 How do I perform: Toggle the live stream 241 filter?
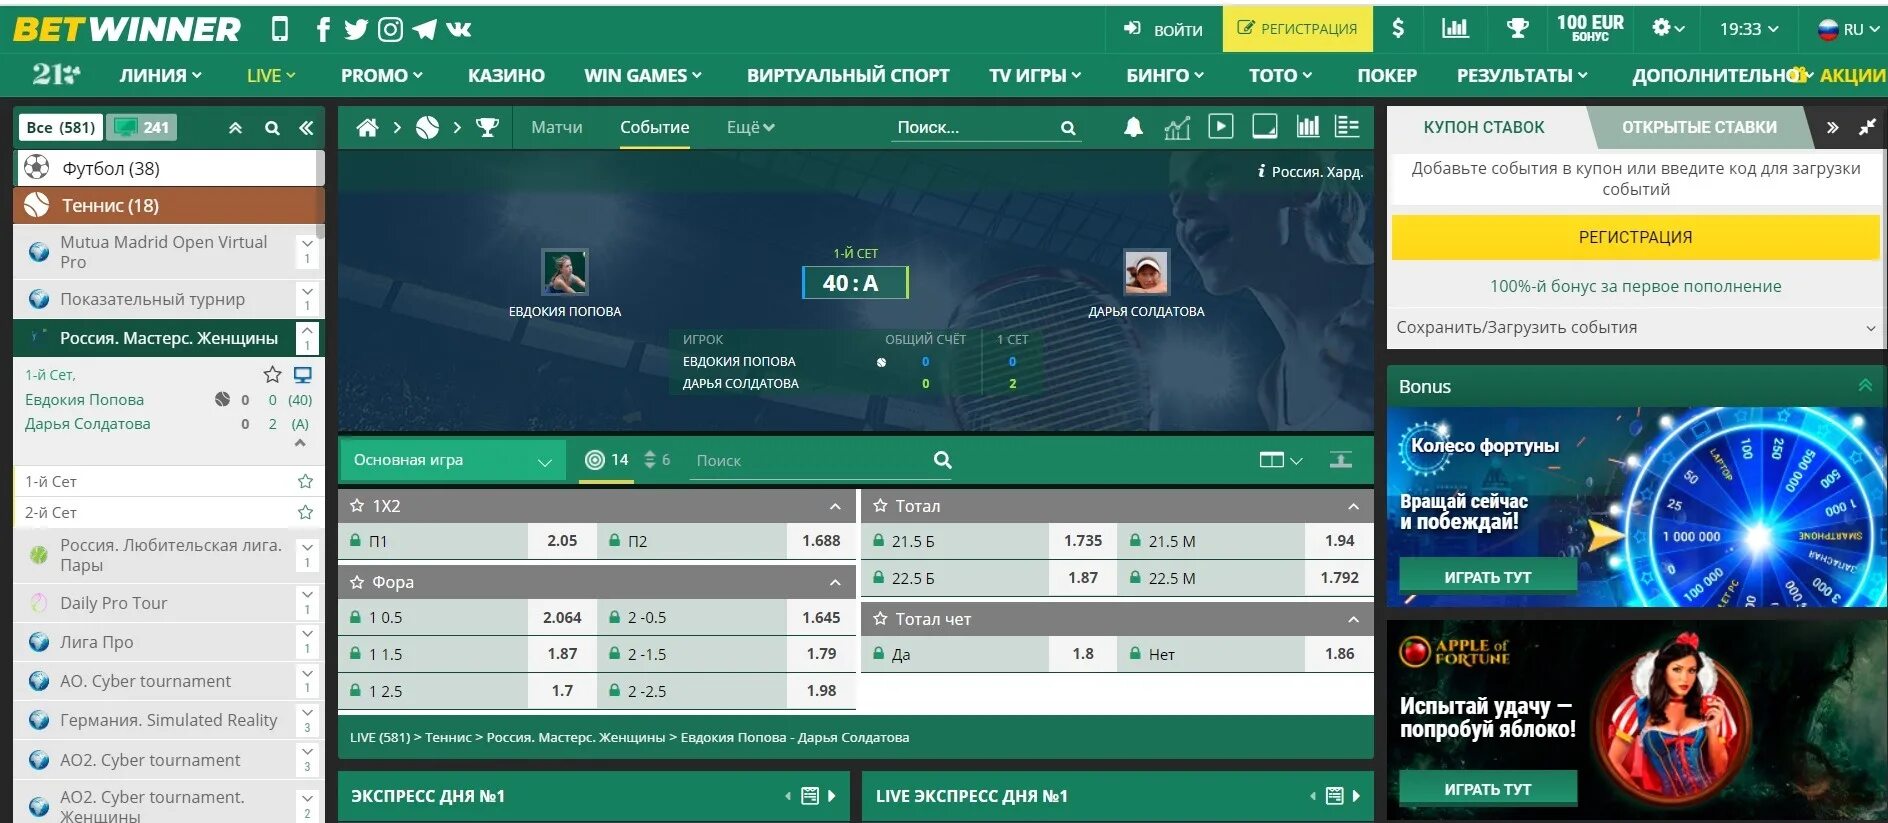pyautogui.click(x=141, y=127)
